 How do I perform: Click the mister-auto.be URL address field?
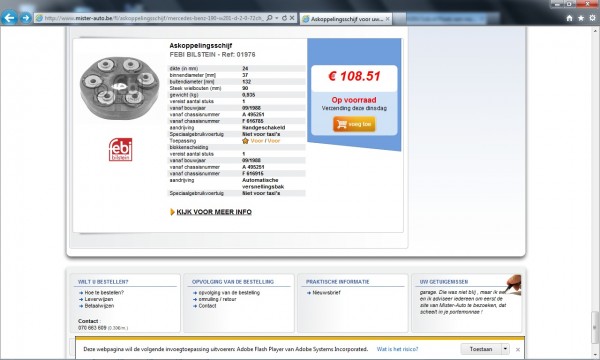click(x=154, y=18)
